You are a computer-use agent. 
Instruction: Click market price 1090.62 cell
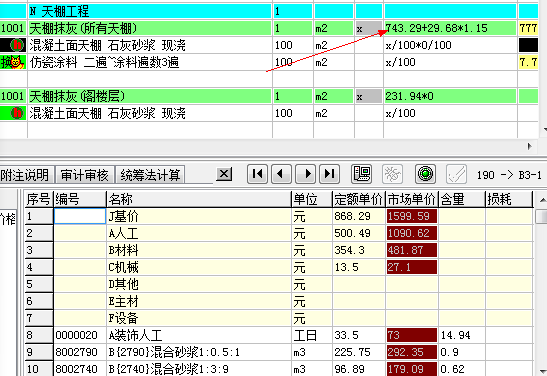pyautogui.click(x=412, y=233)
